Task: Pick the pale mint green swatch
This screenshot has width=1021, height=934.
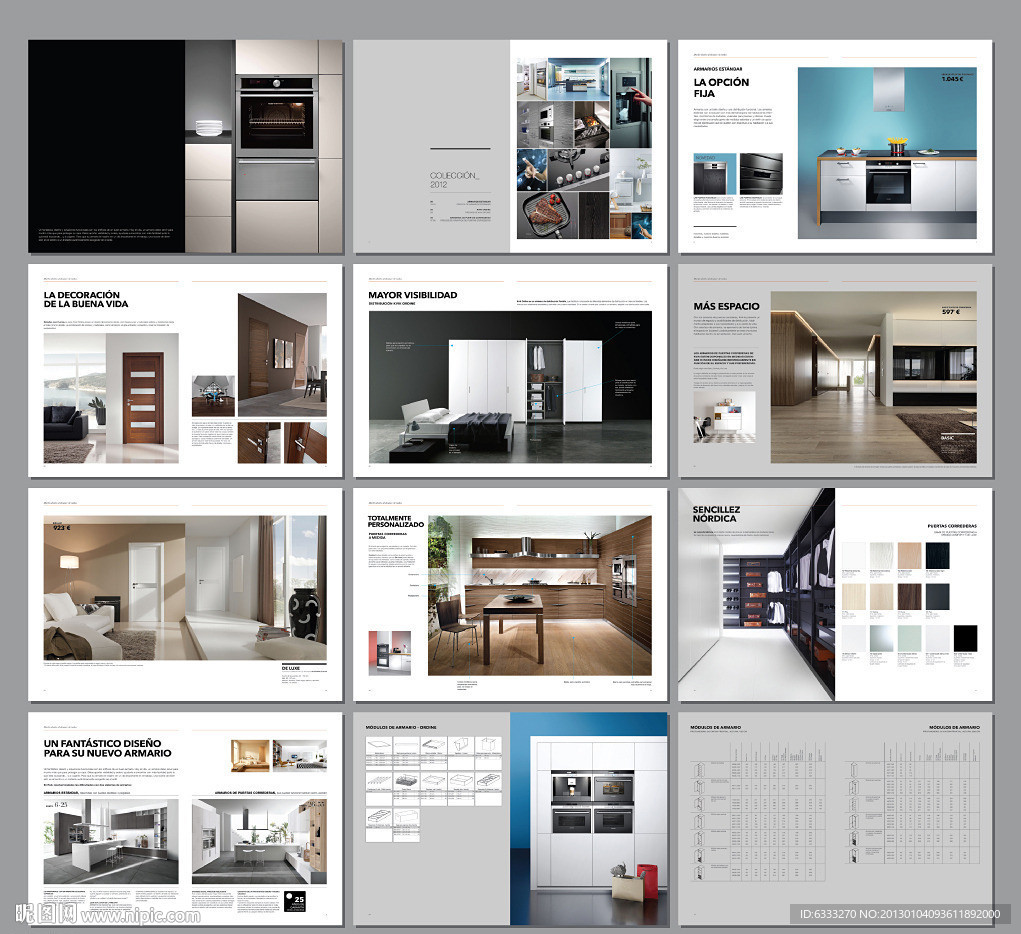Action: 910,638
